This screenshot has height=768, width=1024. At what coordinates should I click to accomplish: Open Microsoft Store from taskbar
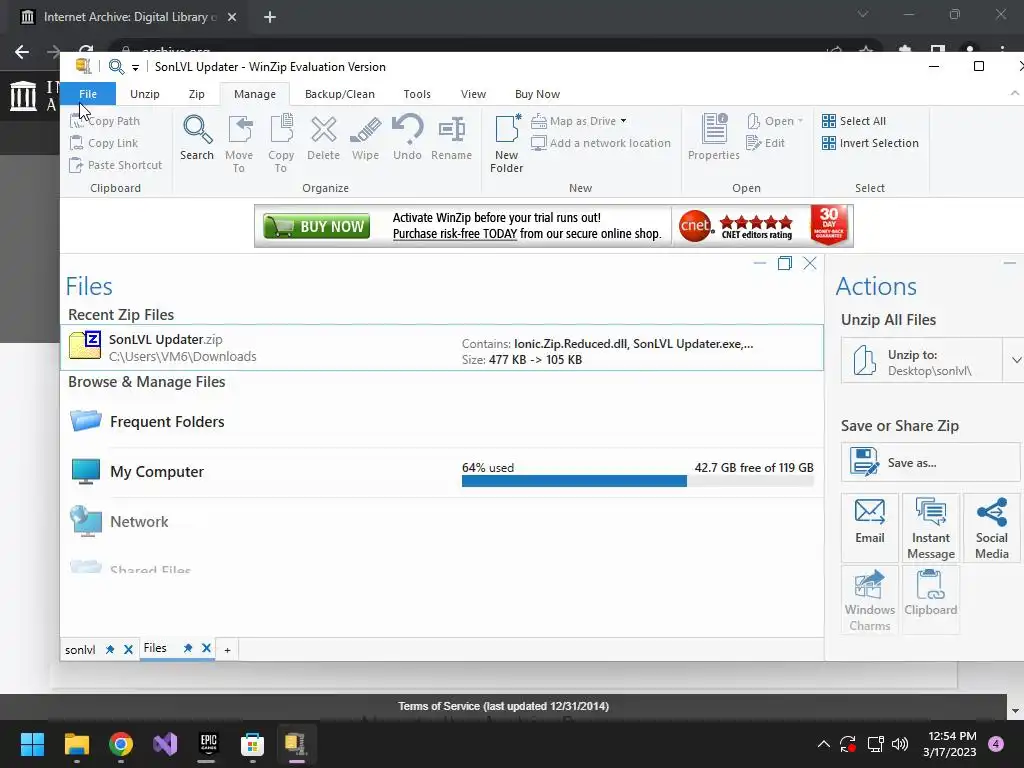(252, 744)
